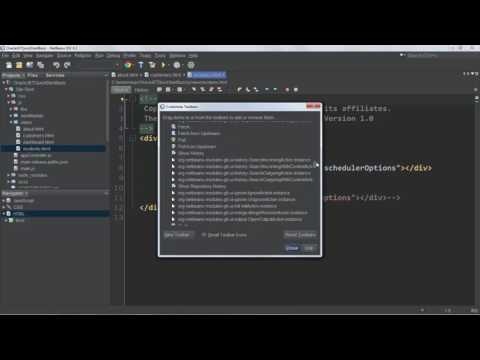Click the green Run Project arrow icon
This screenshot has width=480, height=360.
(x=163, y=65)
